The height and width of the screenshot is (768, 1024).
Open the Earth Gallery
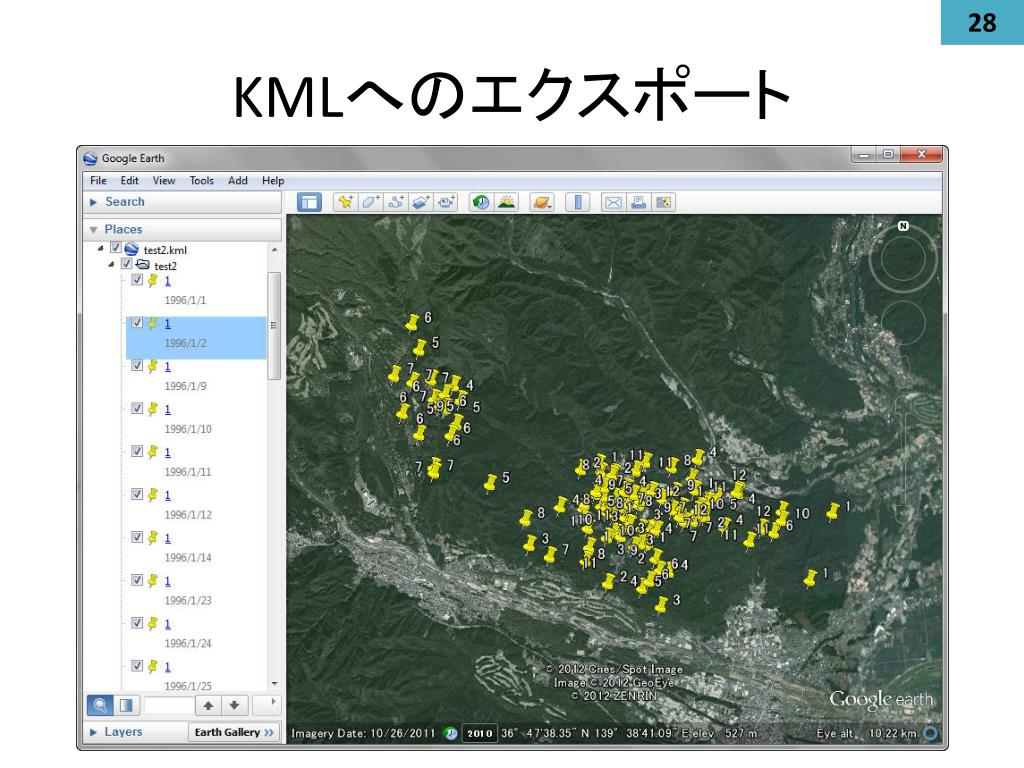(234, 733)
